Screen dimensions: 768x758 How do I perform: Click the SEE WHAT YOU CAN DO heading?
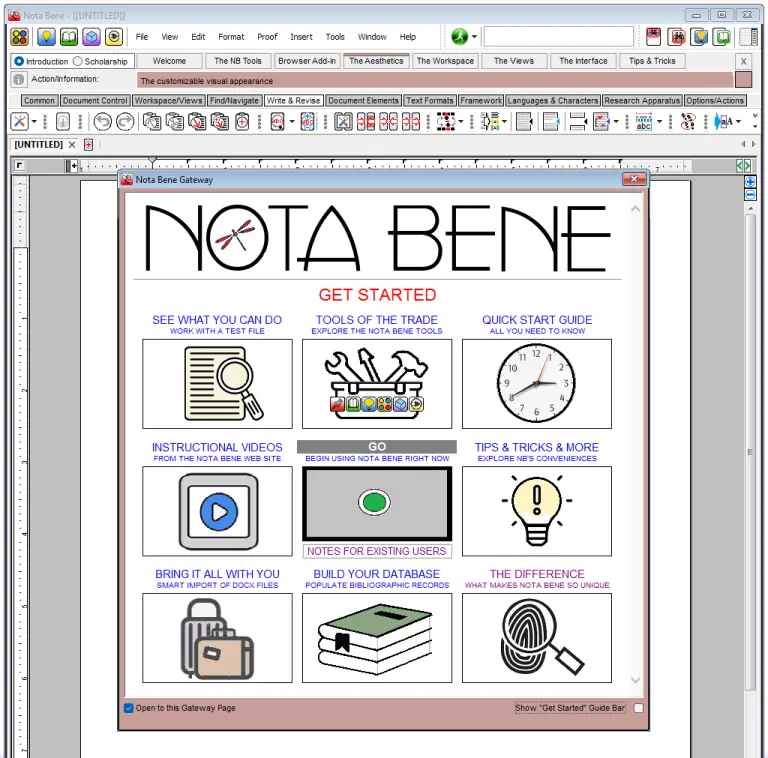217,320
